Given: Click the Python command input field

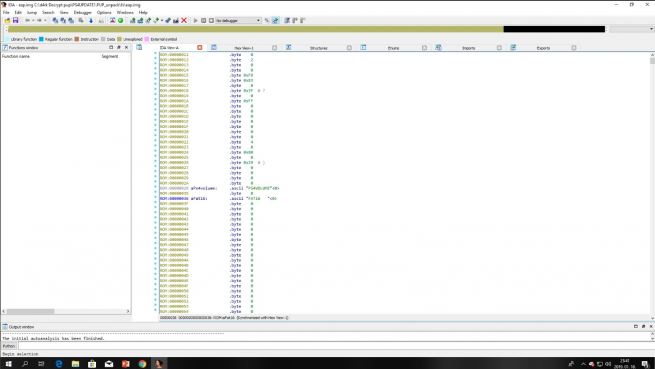Looking at the screenshot, I should click(335, 346).
